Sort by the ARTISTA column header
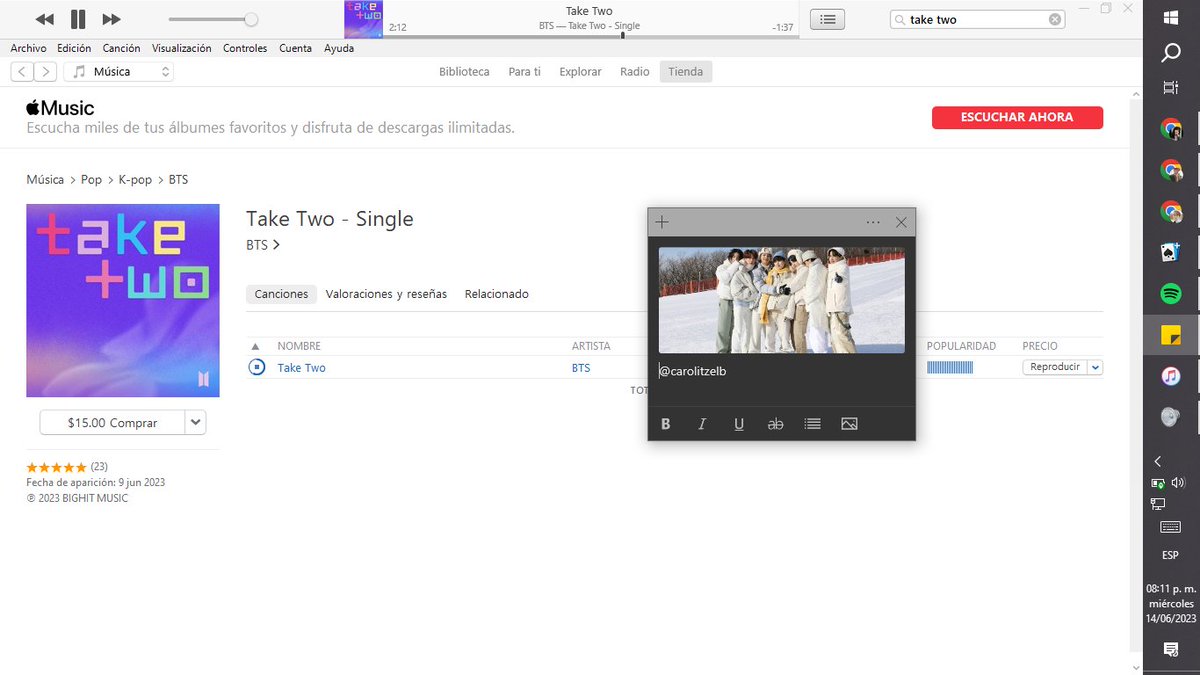Image resolution: width=1200 pixels, height=675 pixels. point(591,346)
